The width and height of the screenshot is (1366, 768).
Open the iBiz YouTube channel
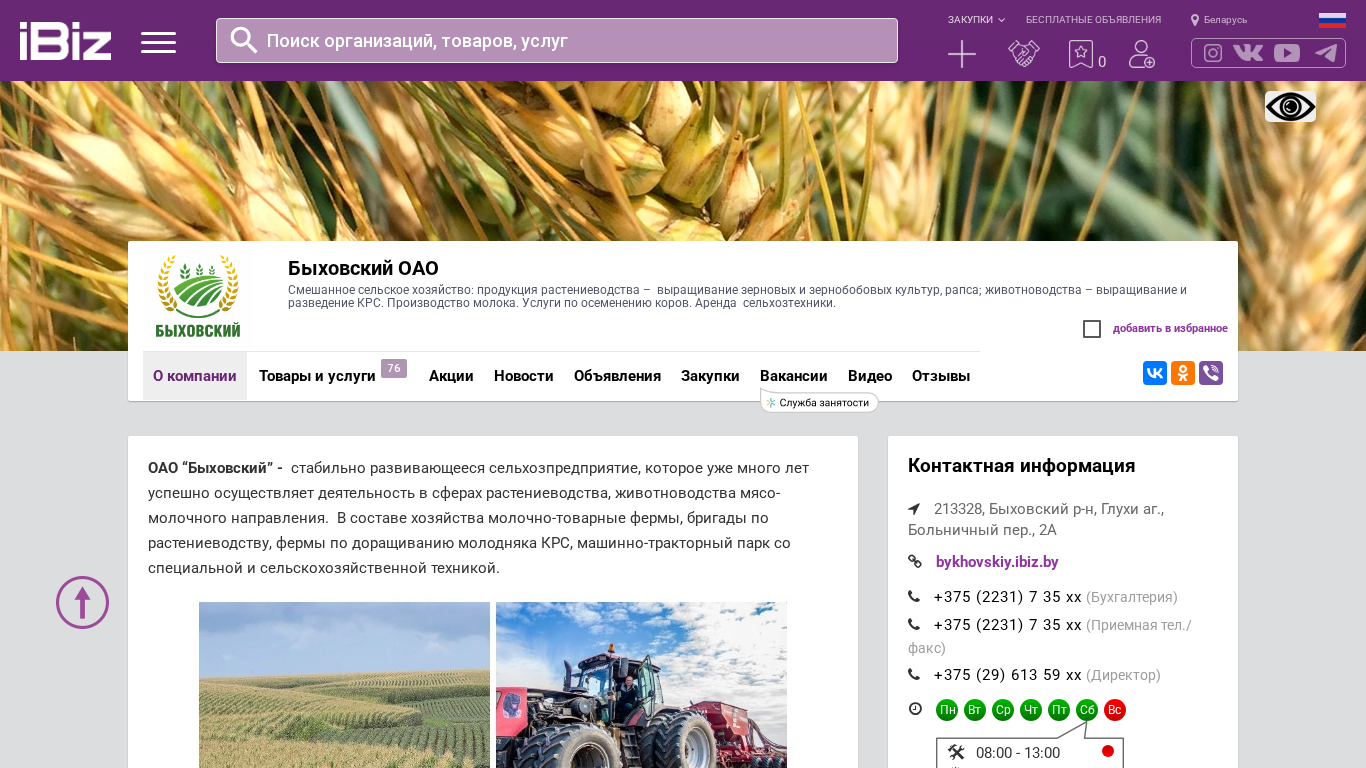(1287, 53)
